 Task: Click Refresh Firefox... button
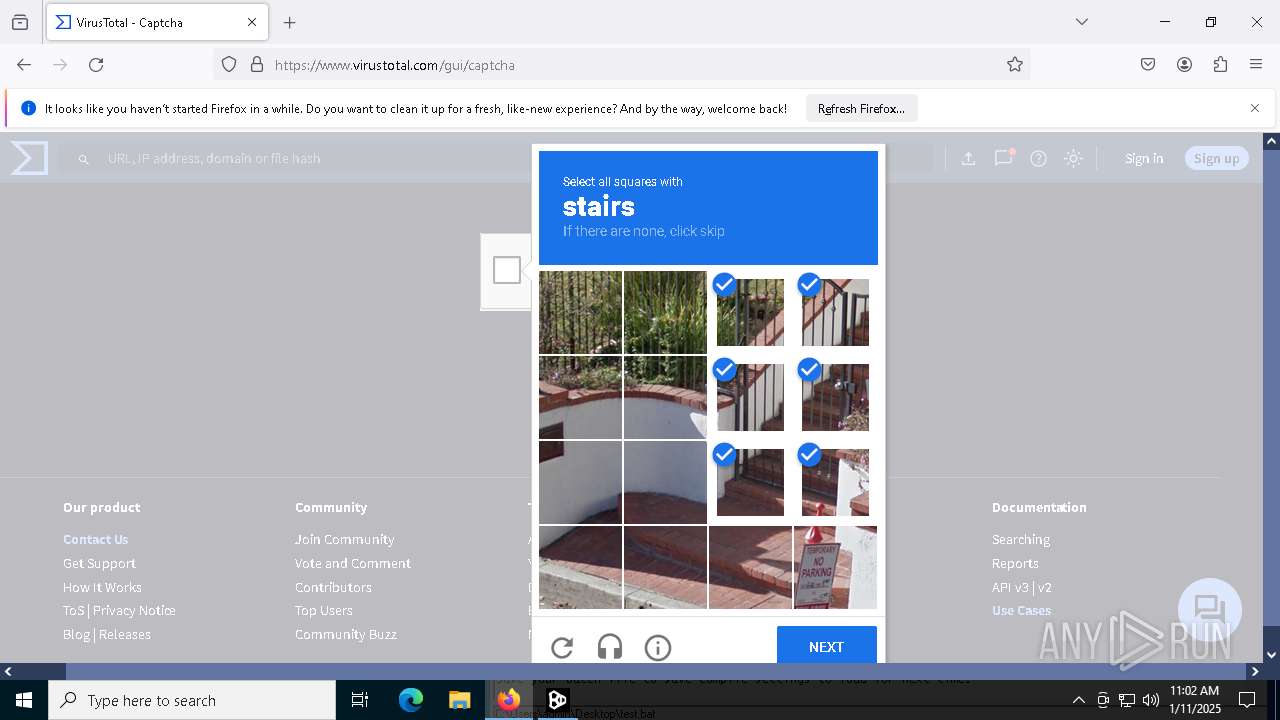(861, 108)
